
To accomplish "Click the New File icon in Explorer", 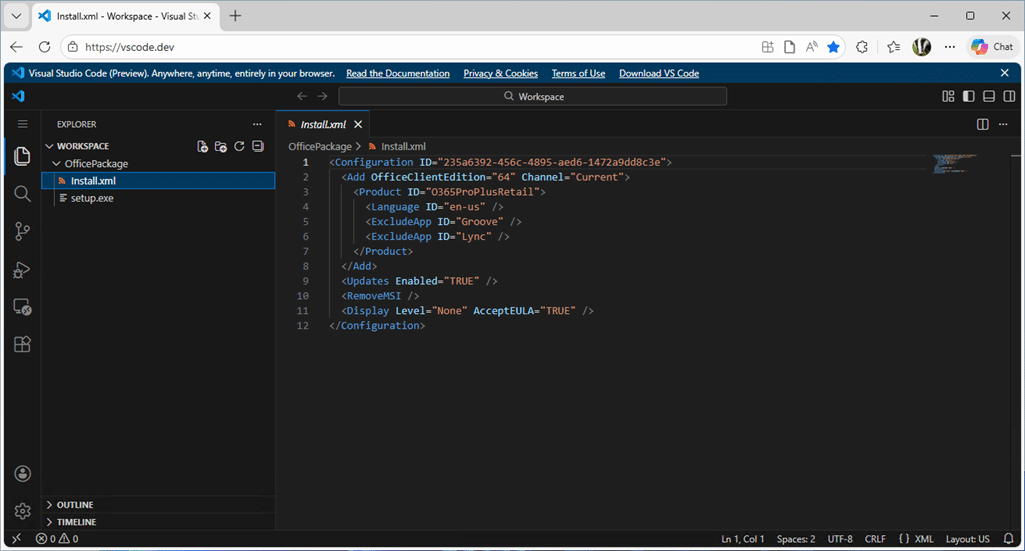I will pyautogui.click(x=203, y=146).
